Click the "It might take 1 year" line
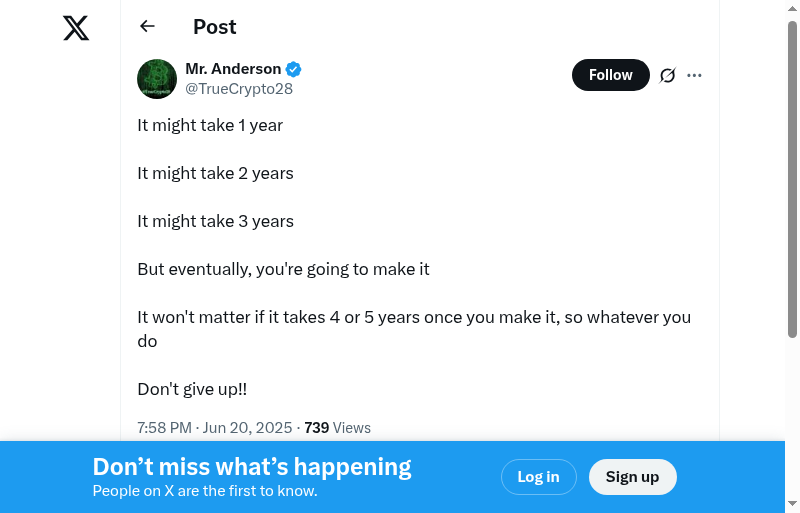800x513 pixels. tap(210, 125)
